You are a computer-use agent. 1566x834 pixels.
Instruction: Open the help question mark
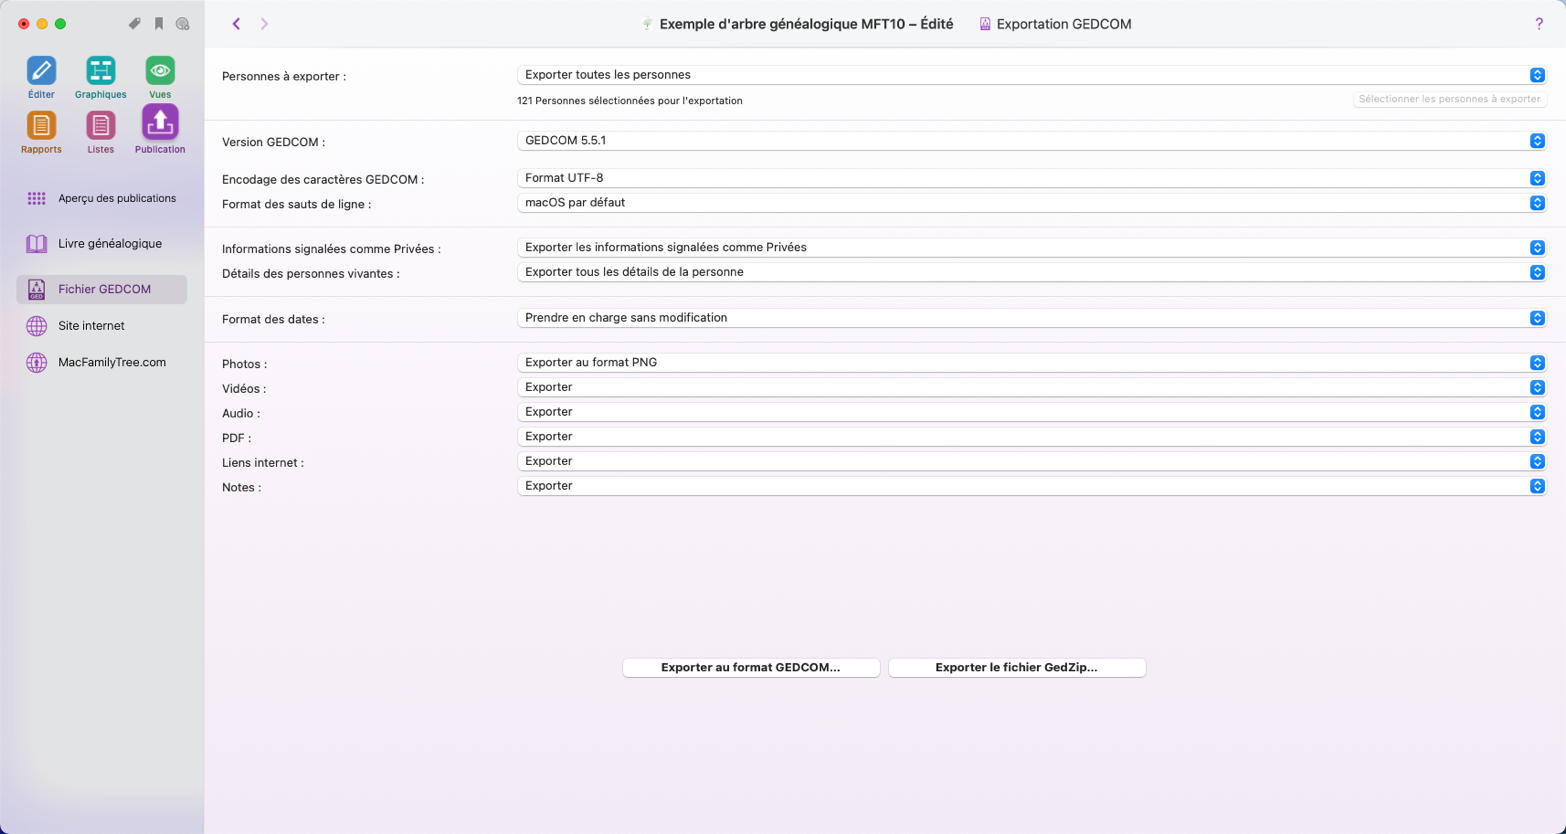(x=1538, y=24)
